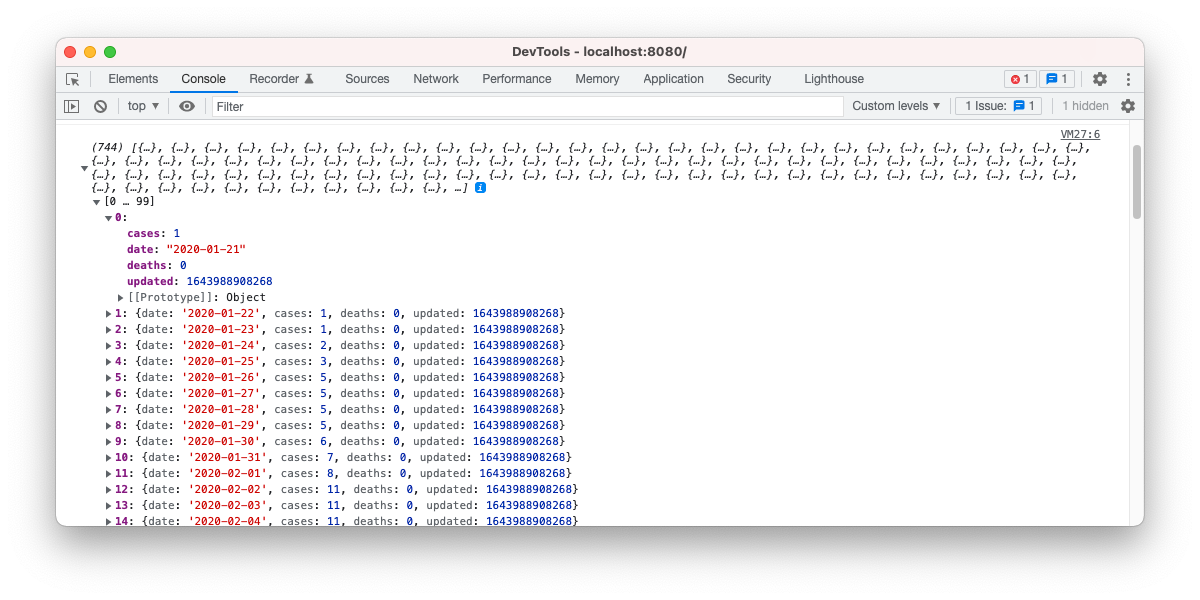Expand entry 1 dated 2020-01-22

pyautogui.click(x=109, y=314)
